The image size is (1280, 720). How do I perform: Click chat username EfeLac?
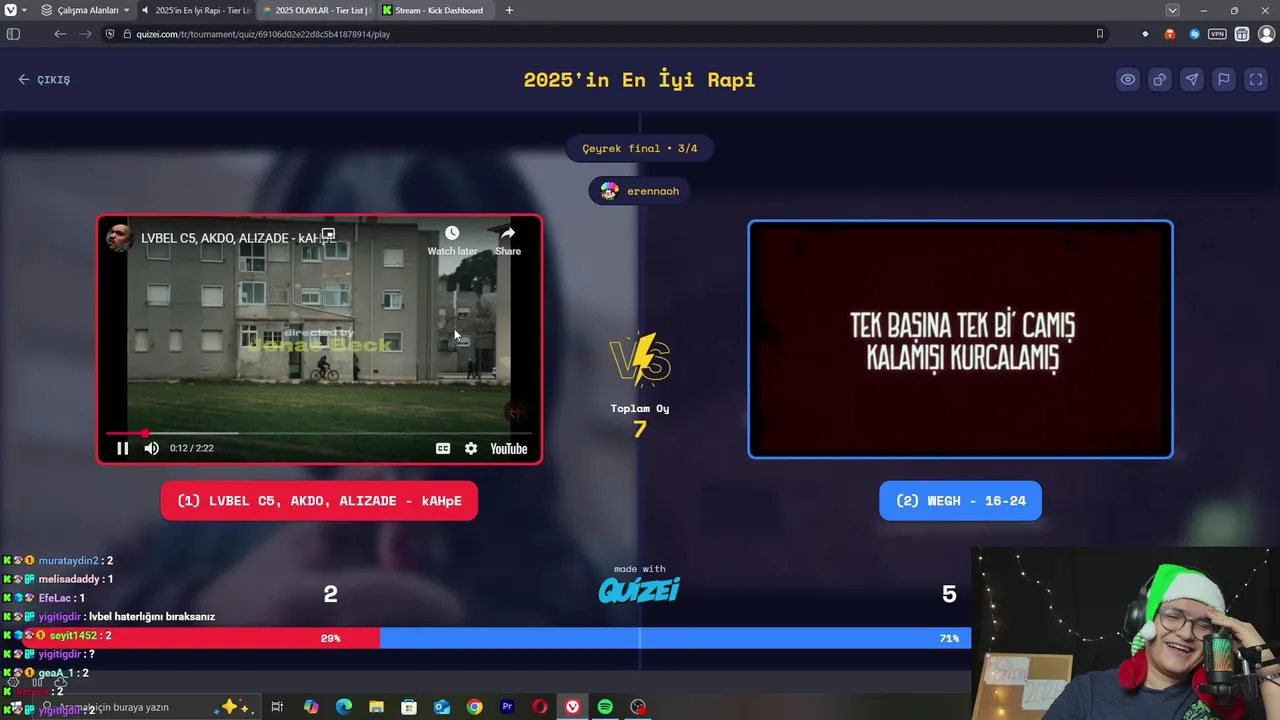point(54,598)
